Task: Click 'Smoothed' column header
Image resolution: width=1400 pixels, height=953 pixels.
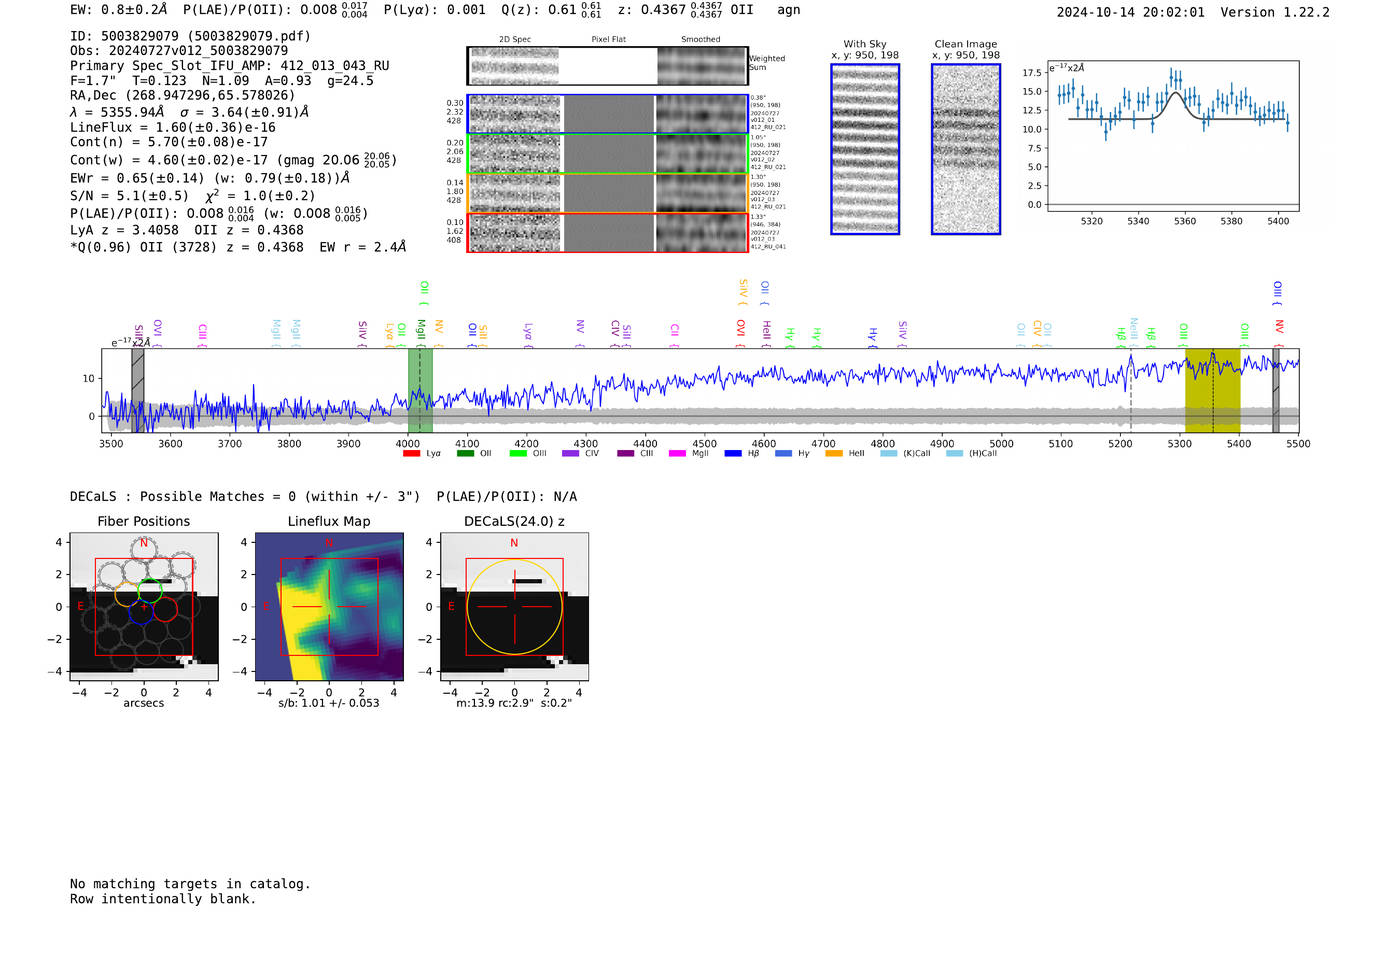Action: pos(700,40)
